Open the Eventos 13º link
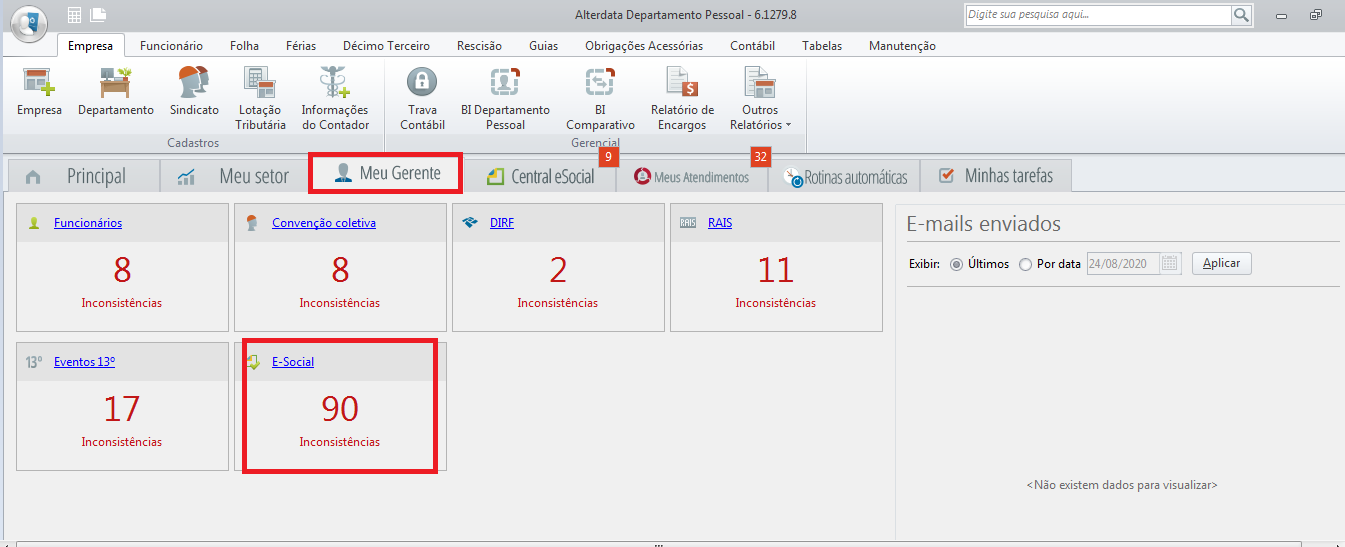Image resolution: width=1345 pixels, height=547 pixels. 84,362
